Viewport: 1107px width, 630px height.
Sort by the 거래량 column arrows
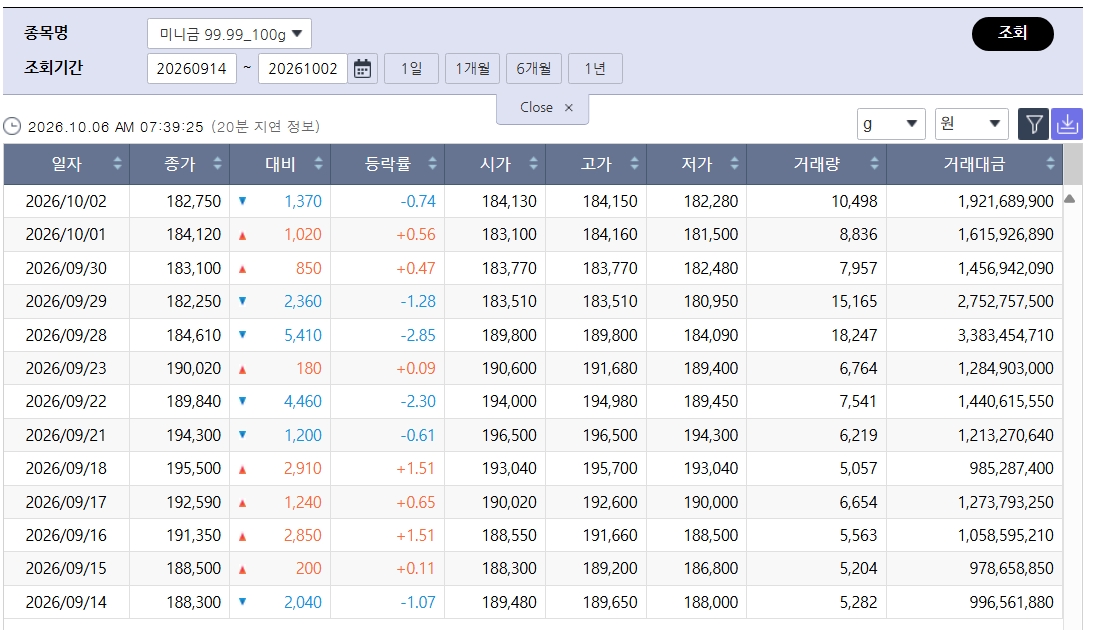click(874, 164)
